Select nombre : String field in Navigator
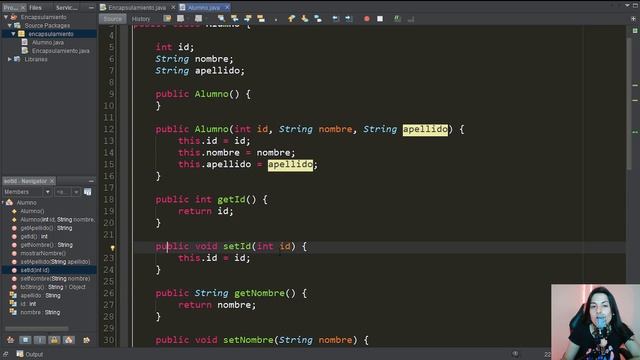Viewport: 640px width, 360px height. coord(40,312)
